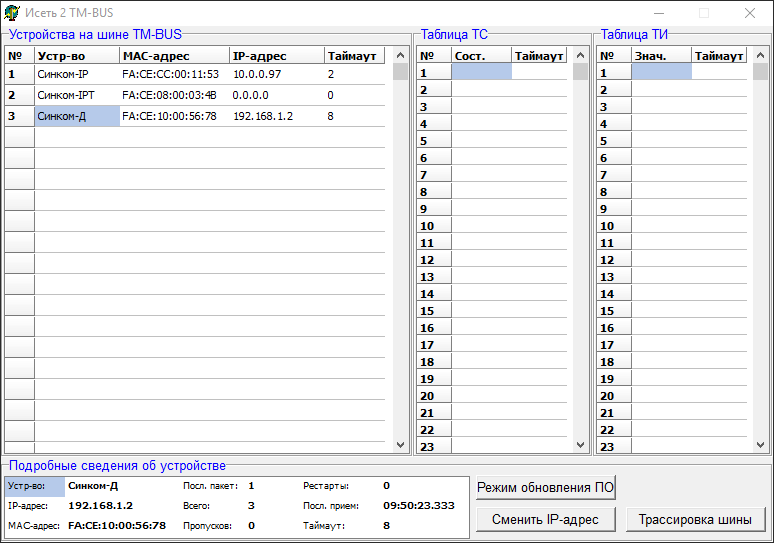Open Трассировка шины
Screen dimensions: 774x543
point(695,519)
